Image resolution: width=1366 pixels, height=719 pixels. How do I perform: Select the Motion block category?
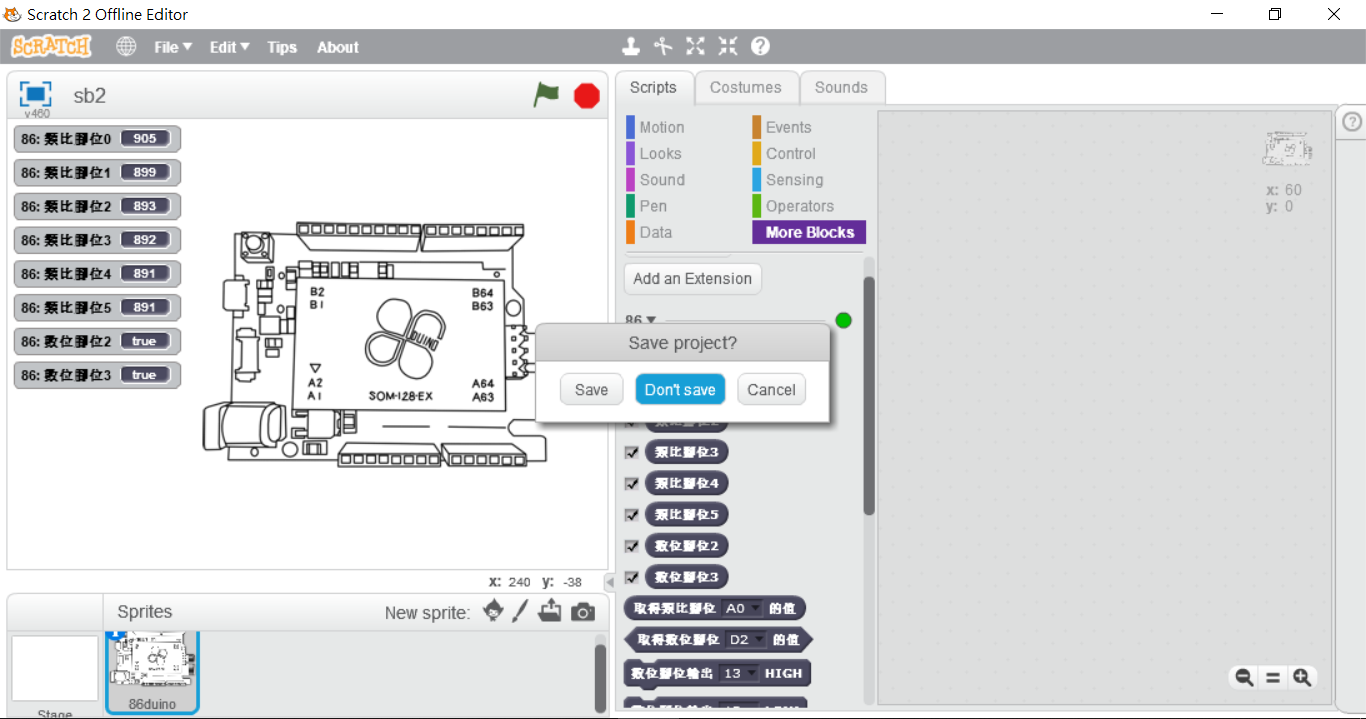pyautogui.click(x=662, y=127)
